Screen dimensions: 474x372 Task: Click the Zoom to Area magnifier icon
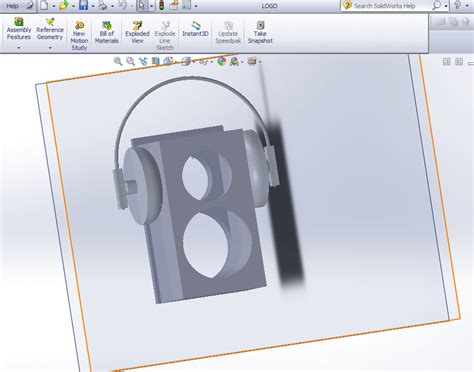(130, 61)
